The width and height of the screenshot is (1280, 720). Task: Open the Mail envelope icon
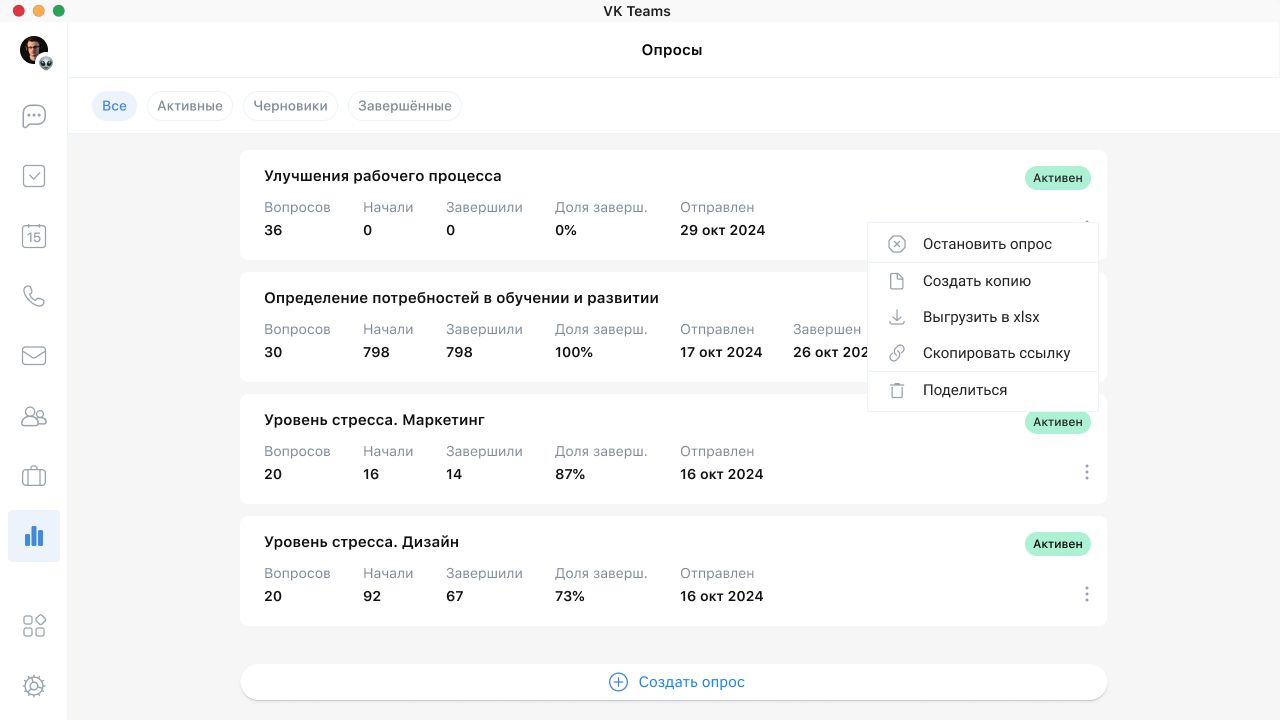tap(34, 356)
